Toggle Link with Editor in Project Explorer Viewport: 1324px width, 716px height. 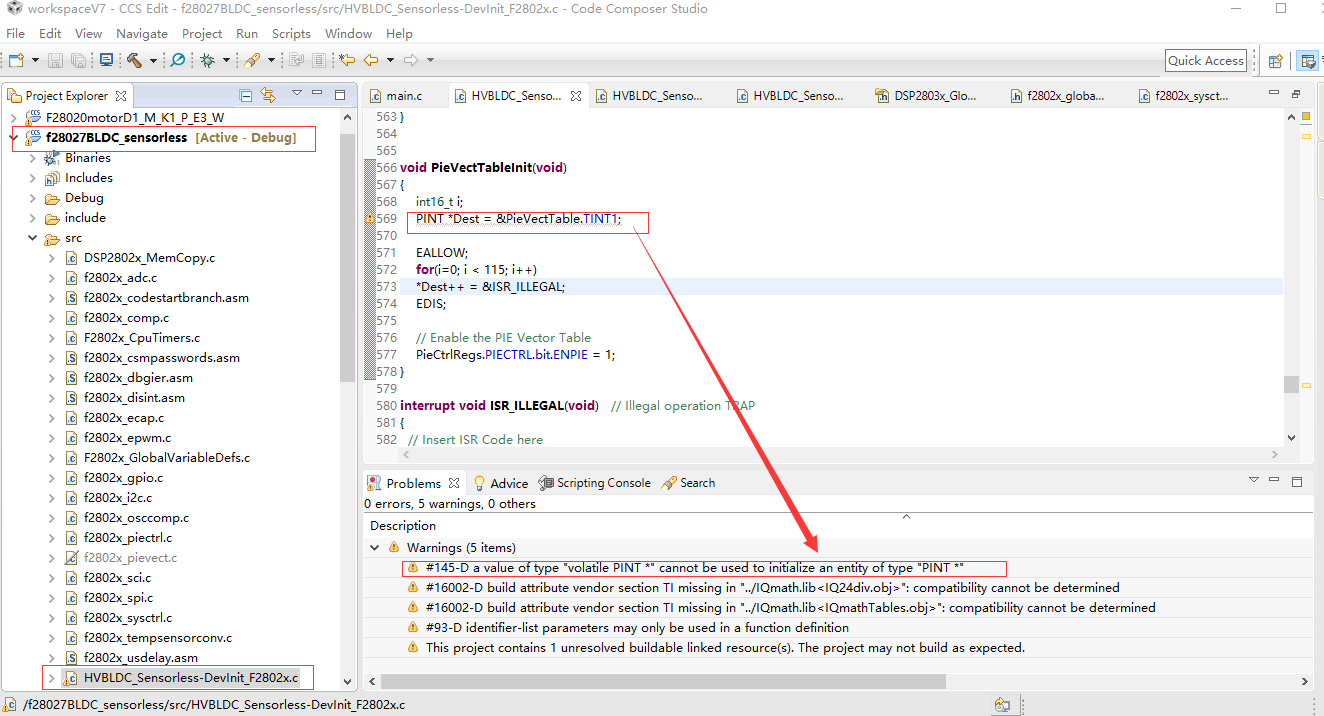click(268, 95)
